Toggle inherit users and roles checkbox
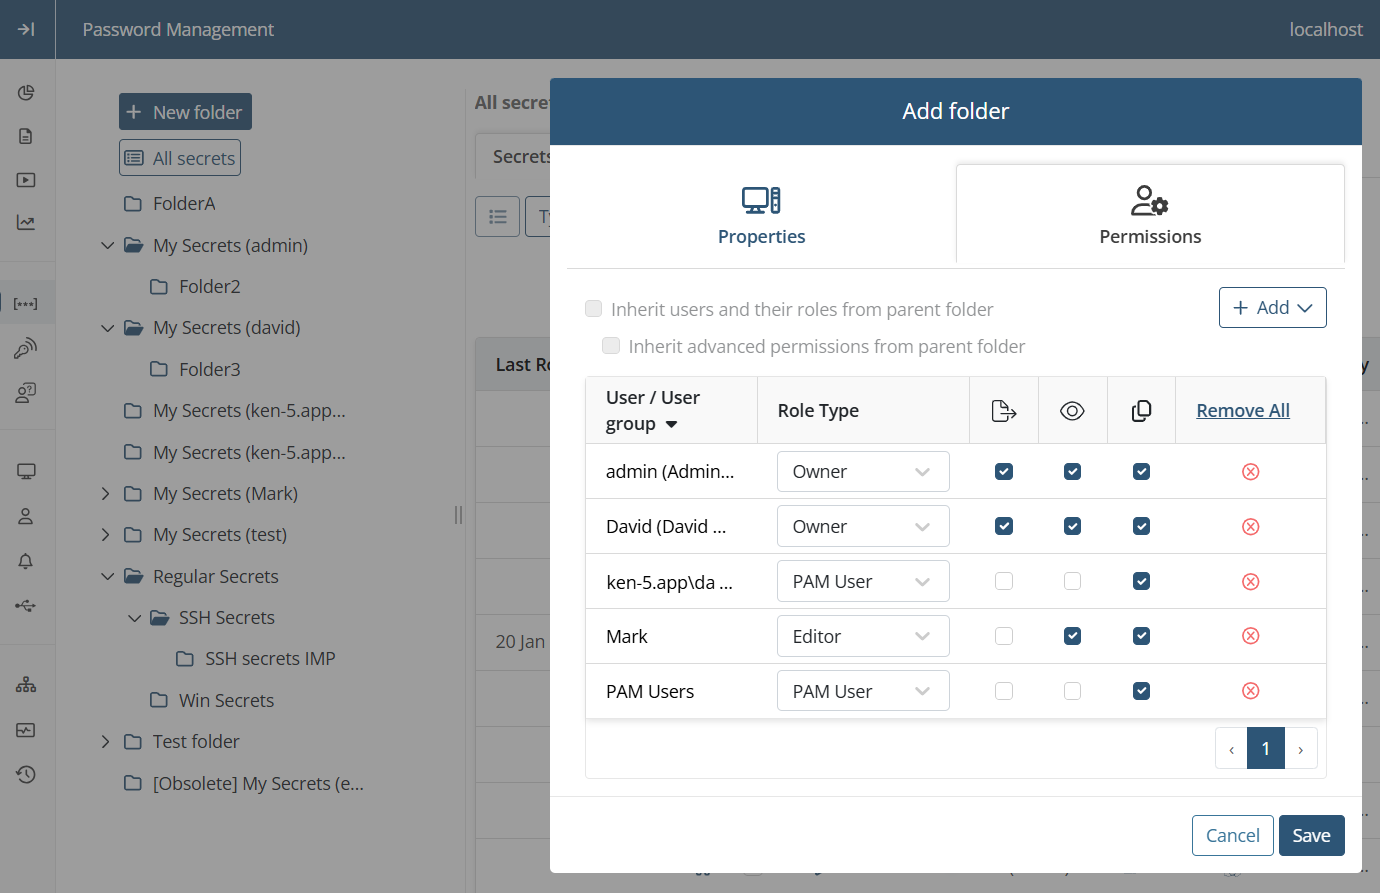This screenshot has width=1380, height=893. pos(593,309)
